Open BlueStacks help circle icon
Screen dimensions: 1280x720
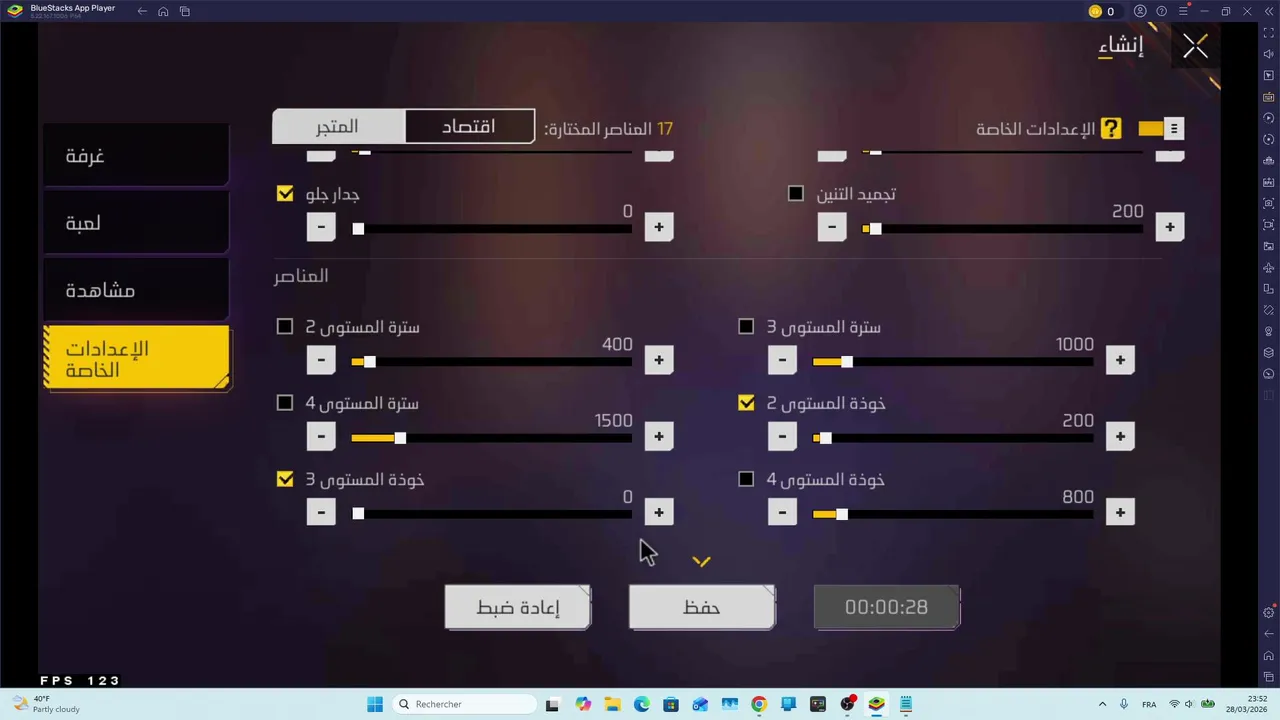pos(1162,11)
